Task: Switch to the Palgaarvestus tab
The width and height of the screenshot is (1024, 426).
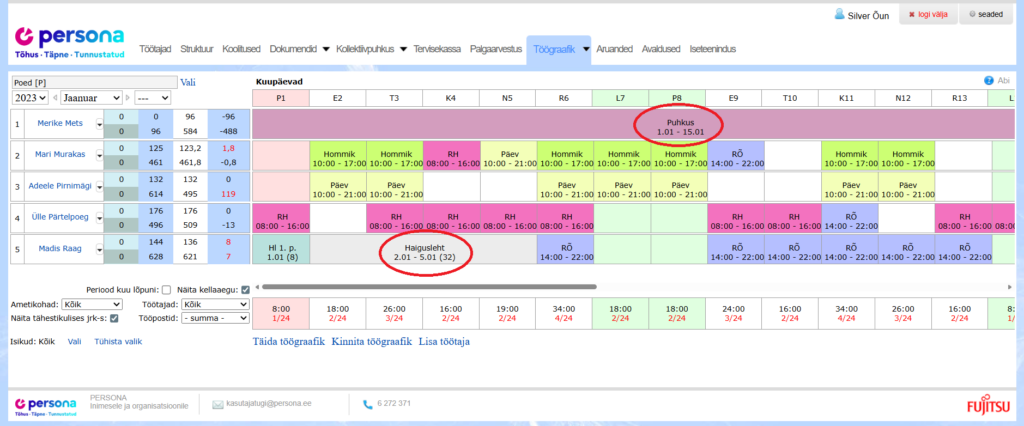Action: point(496,49)
